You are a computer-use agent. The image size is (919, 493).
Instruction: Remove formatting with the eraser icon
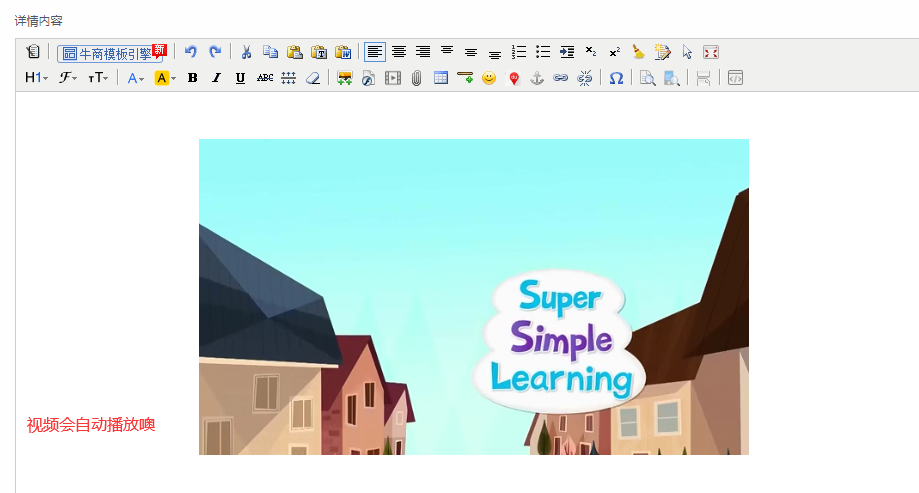coord(313,78)
